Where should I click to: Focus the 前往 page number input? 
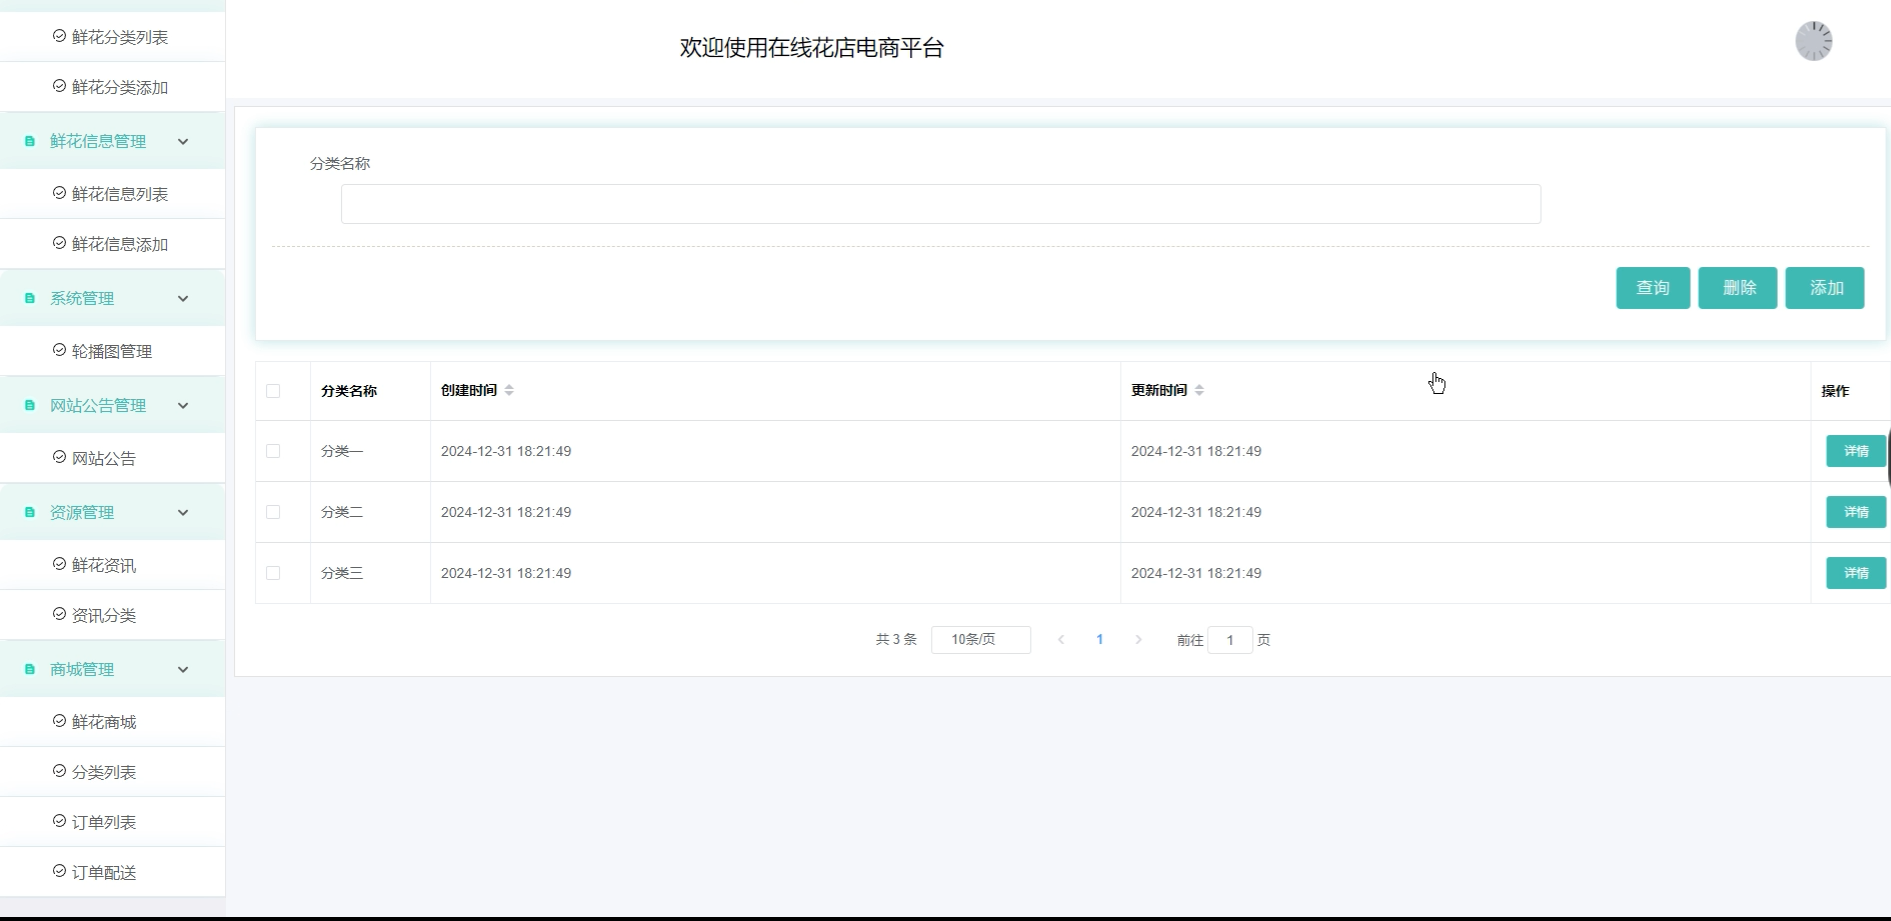tap(1230, 640)
